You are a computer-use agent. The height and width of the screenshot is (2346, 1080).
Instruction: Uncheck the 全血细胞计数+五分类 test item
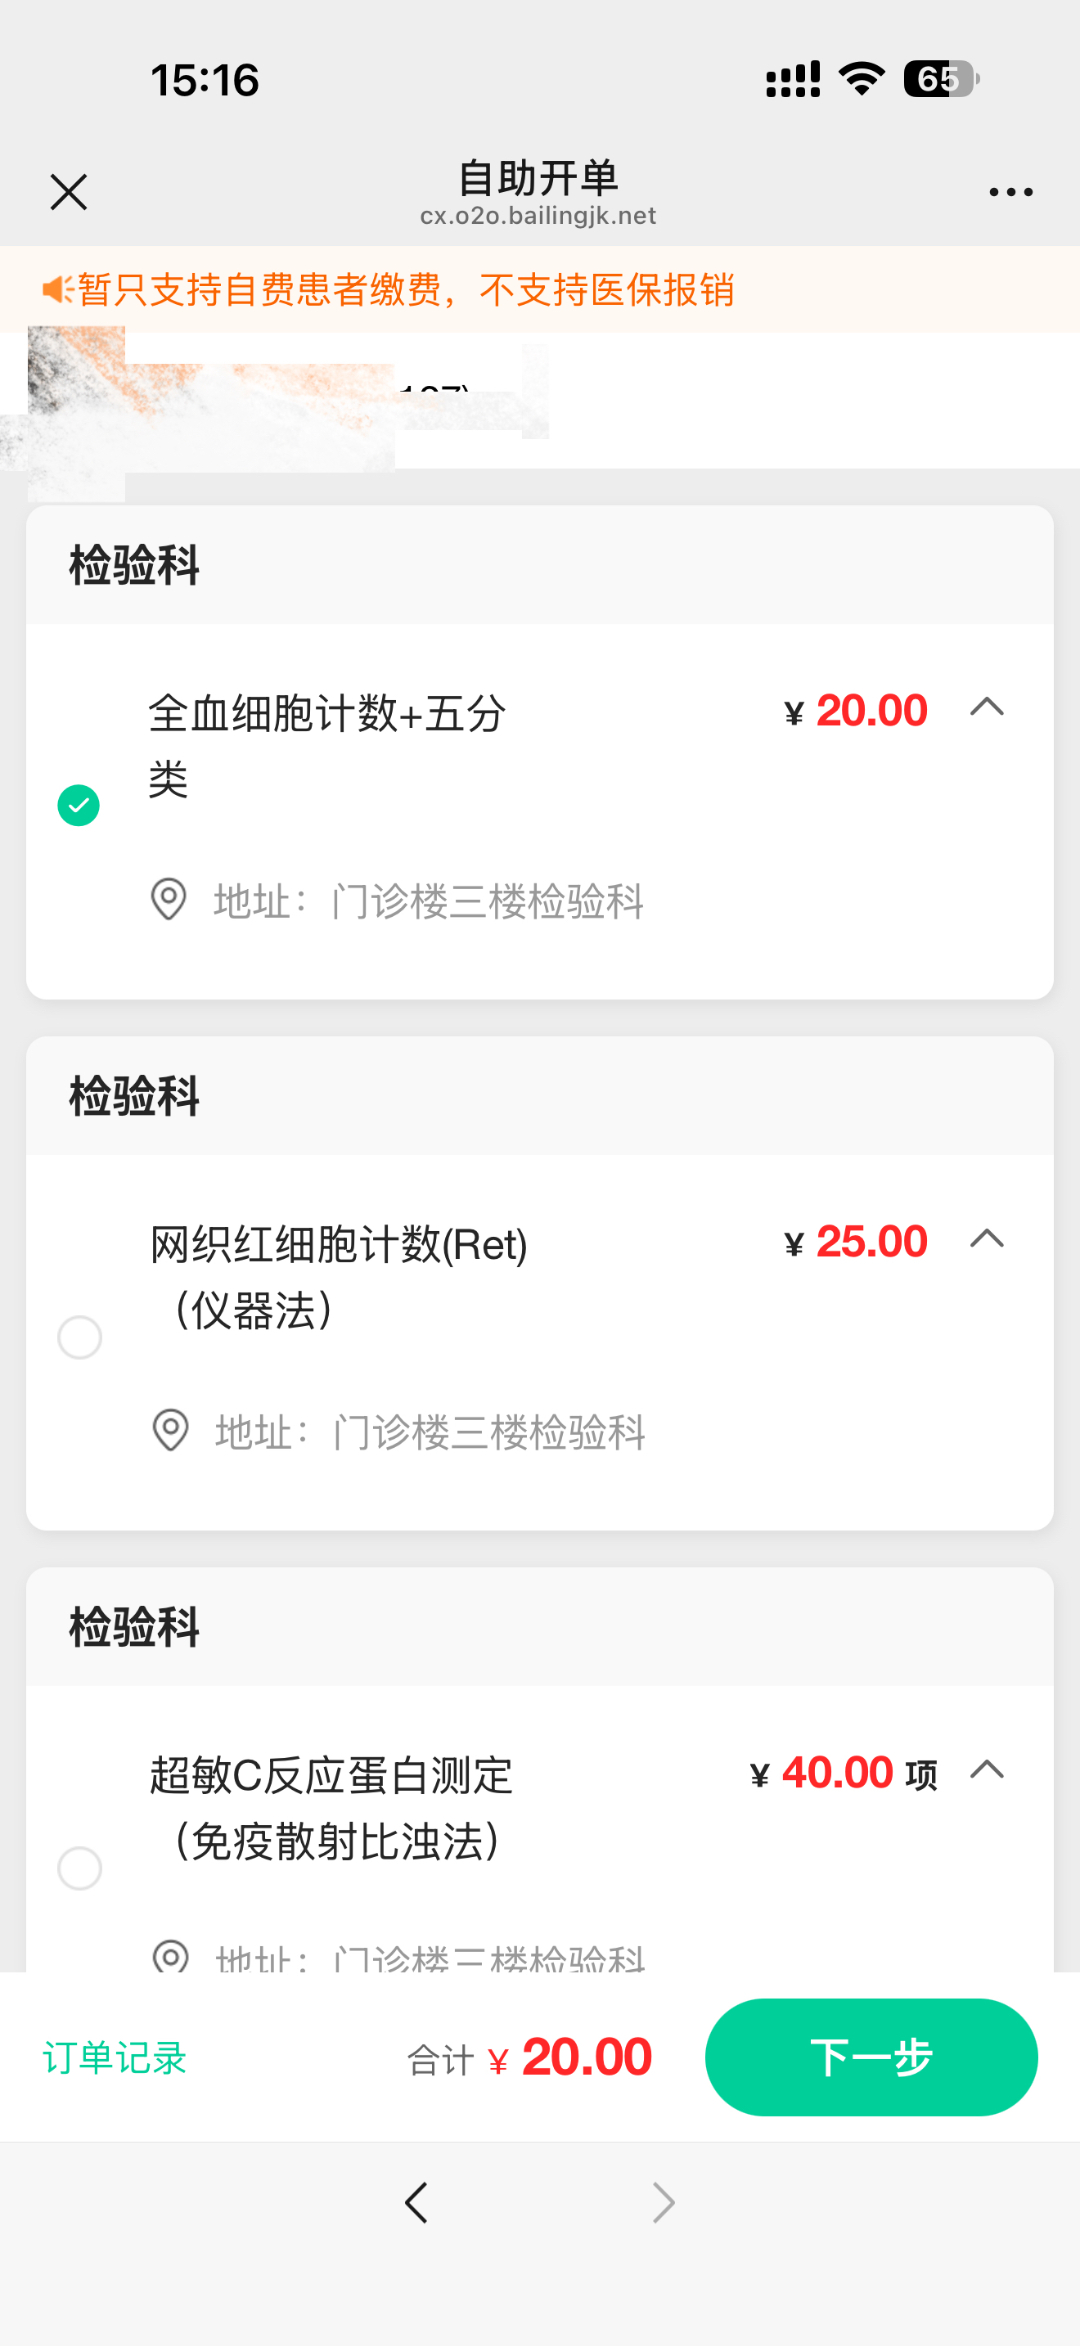(x=79, y=805)
